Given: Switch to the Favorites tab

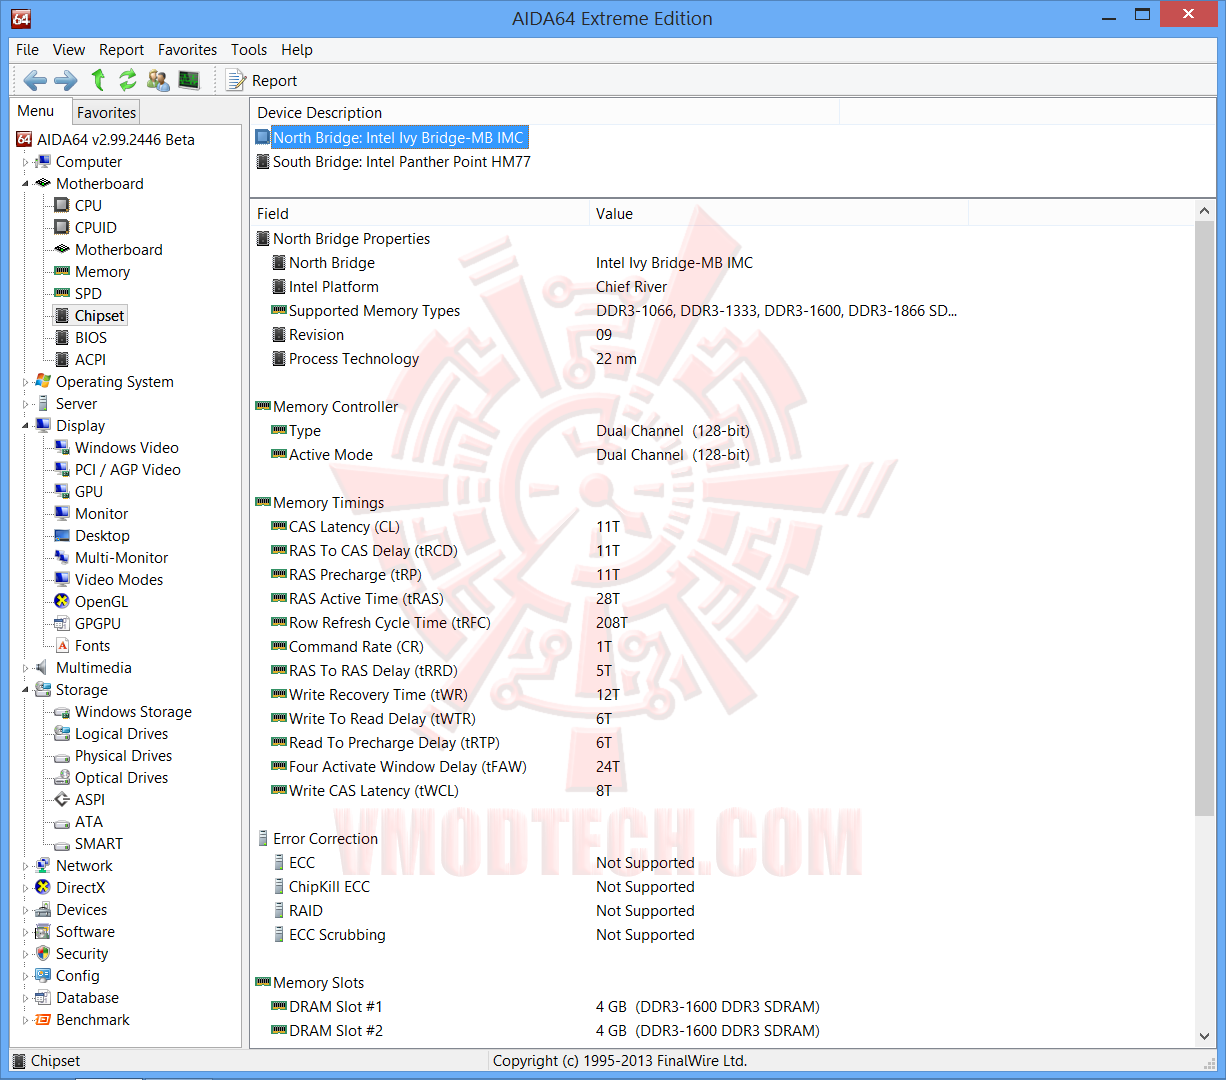Looking at the screenshot, I should (x=106, y=113).
